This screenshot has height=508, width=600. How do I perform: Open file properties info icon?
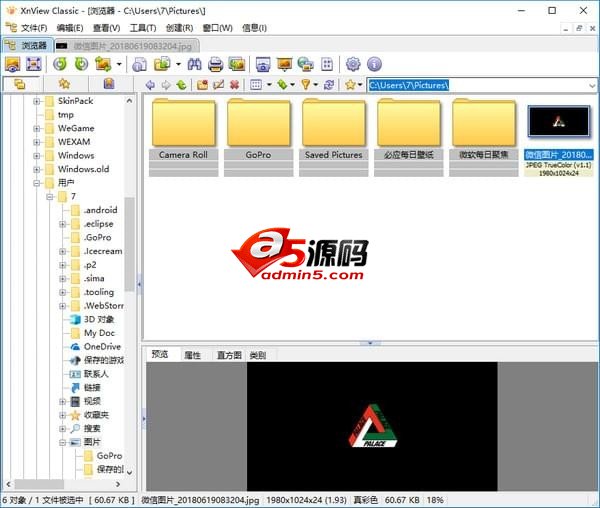point(139,64)
